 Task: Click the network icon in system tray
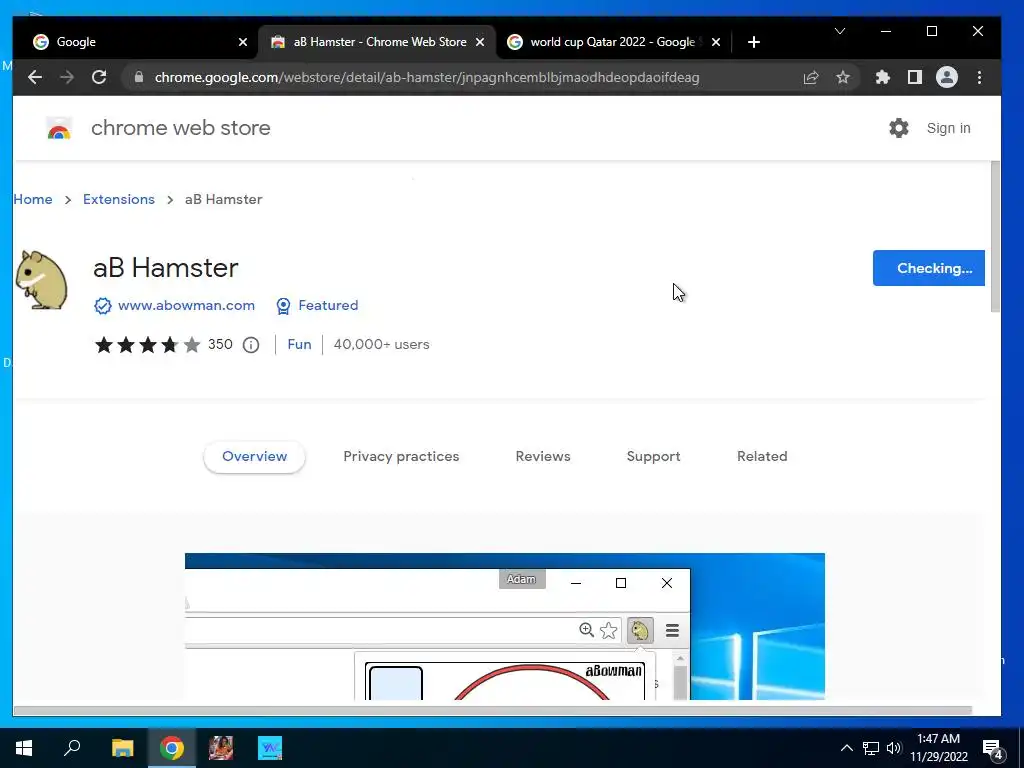871,748
